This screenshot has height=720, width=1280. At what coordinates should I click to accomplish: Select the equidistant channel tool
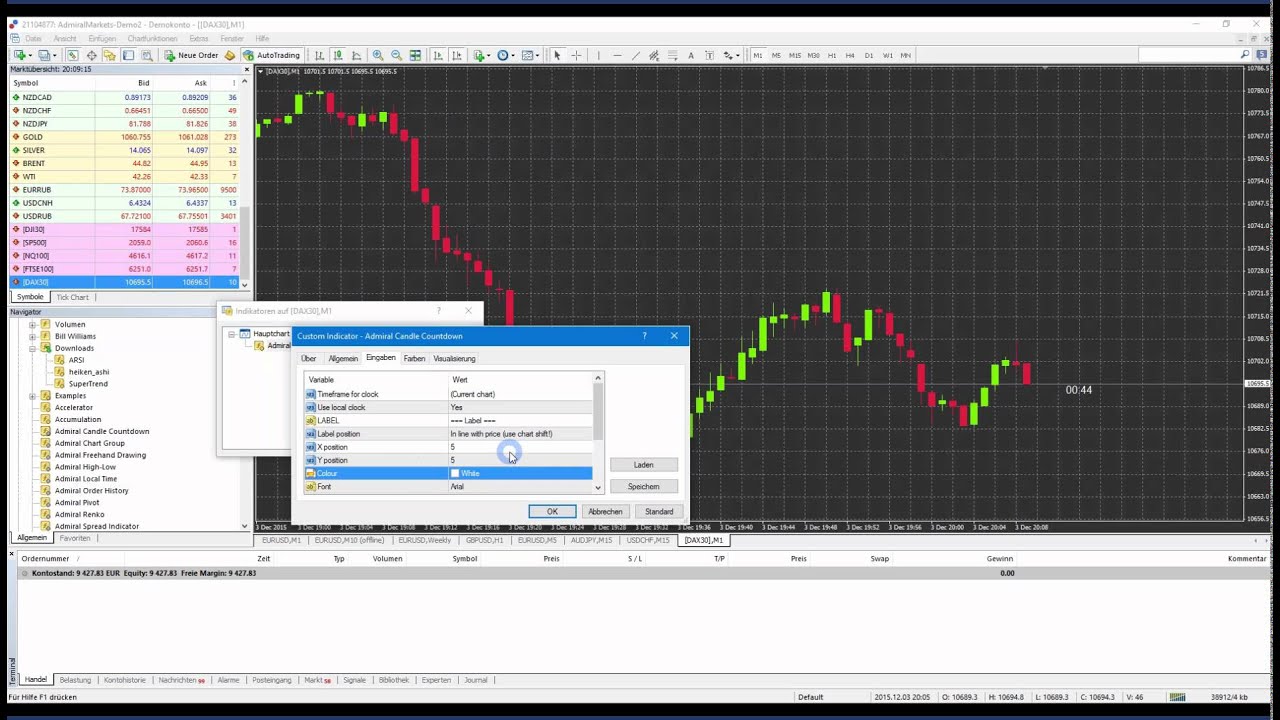pos(654,55)
